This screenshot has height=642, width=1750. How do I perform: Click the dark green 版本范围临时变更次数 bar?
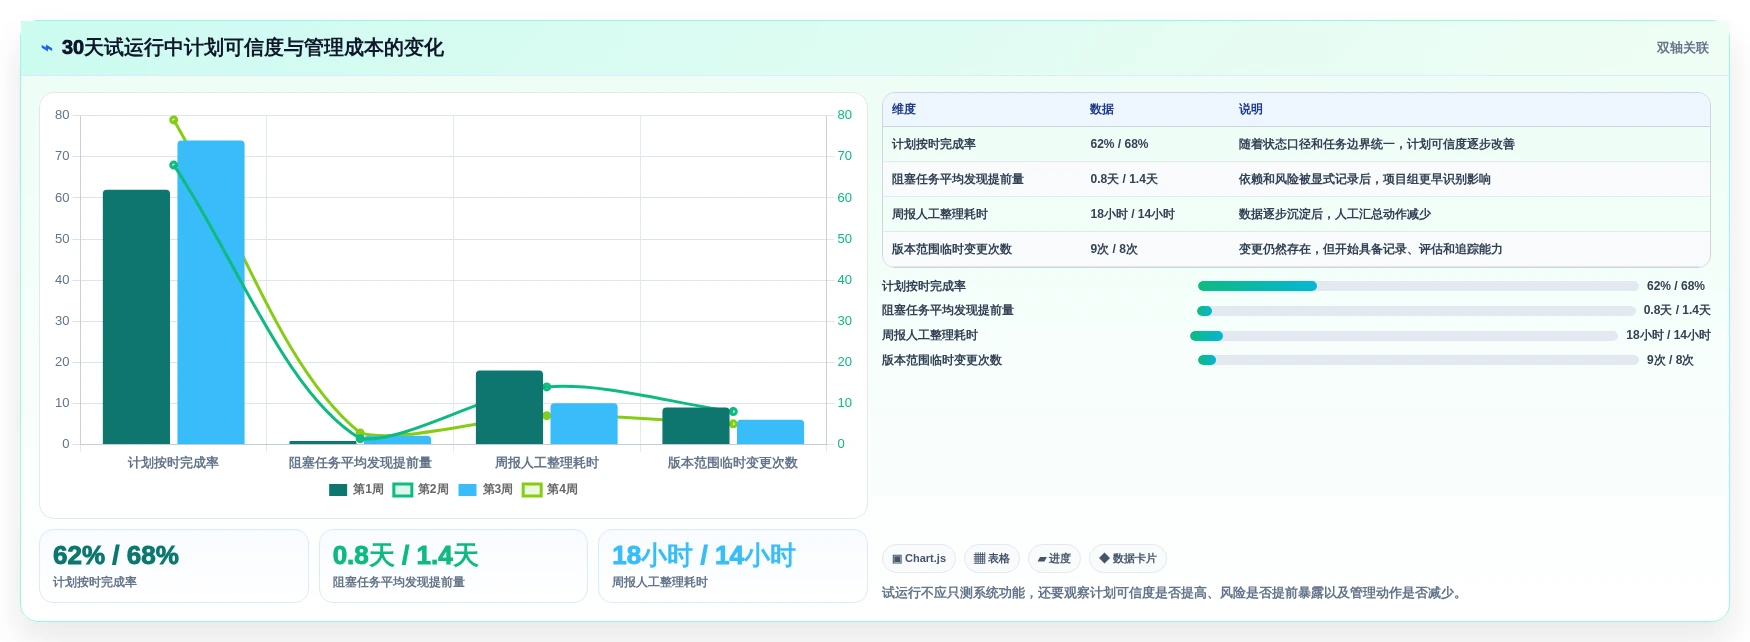pyautogui.click(x=696, y=426)
